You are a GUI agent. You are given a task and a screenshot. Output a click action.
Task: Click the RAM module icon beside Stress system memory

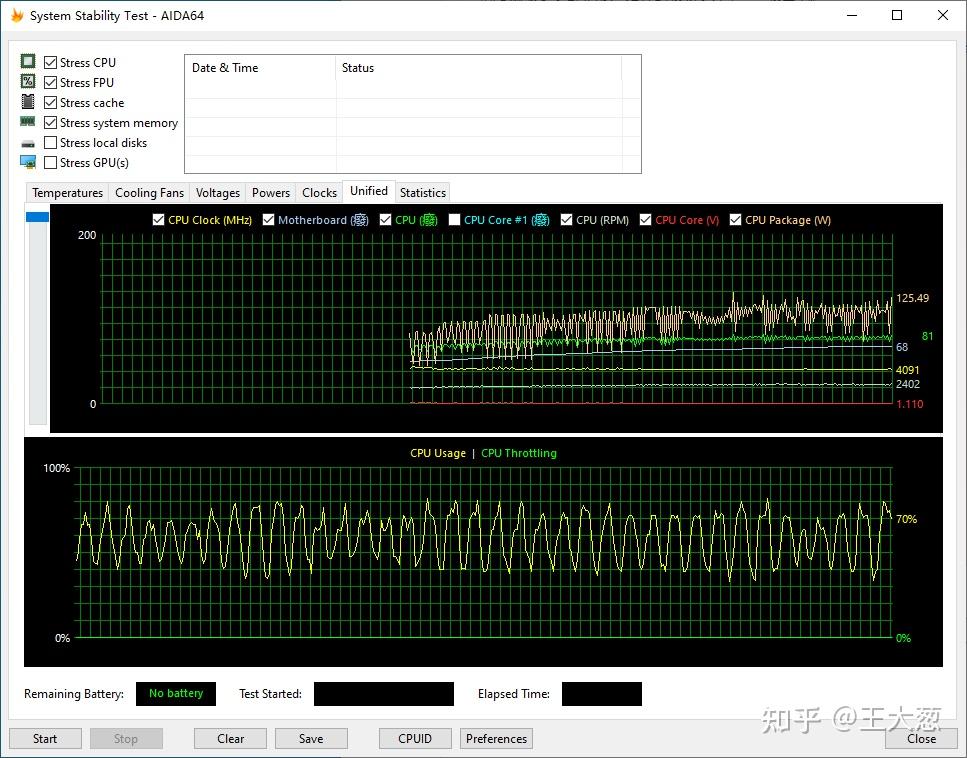tap(28, 122)
